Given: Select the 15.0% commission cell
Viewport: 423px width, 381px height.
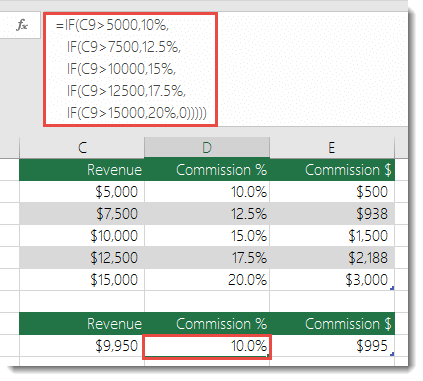Looking at the screenshot, I should (207, 236).
